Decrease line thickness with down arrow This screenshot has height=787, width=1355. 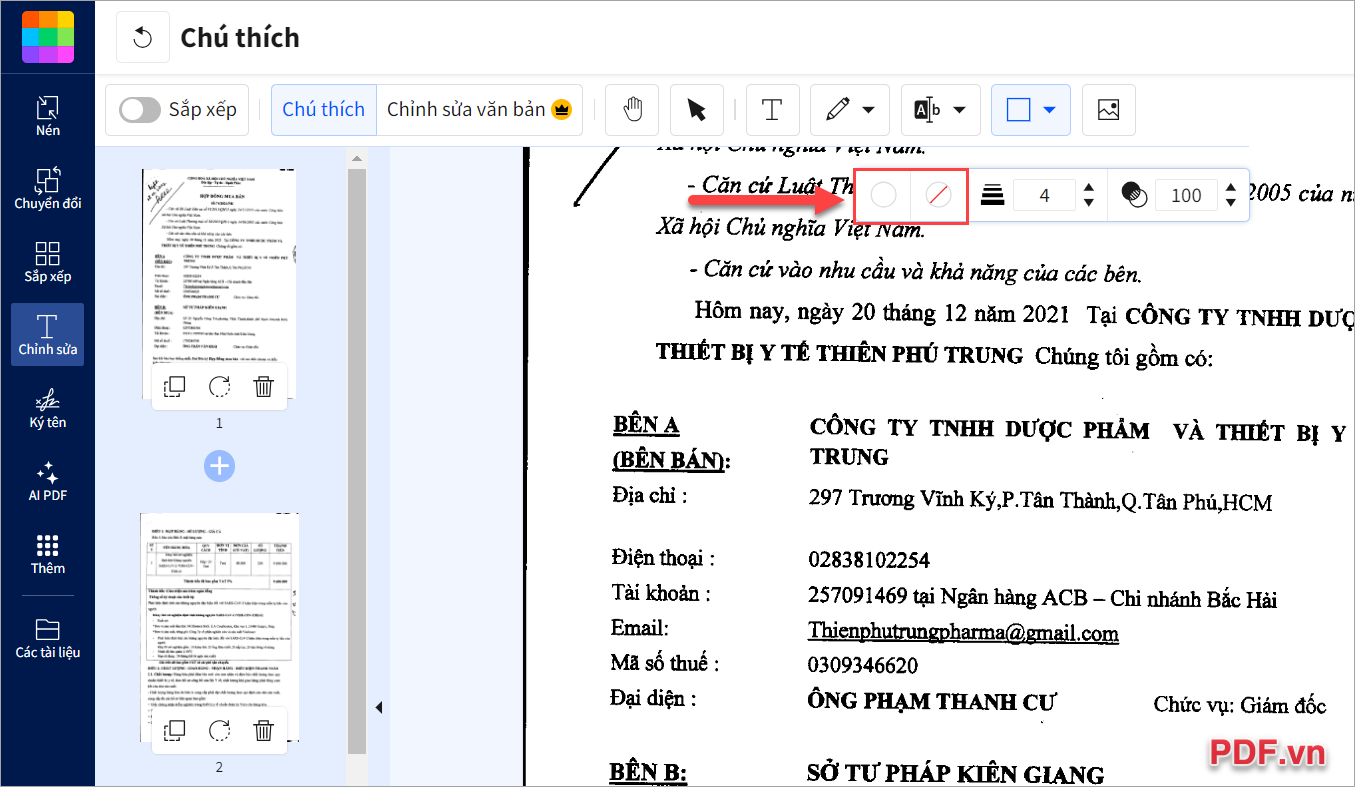pyautogui.click(x=1089, y=204)
